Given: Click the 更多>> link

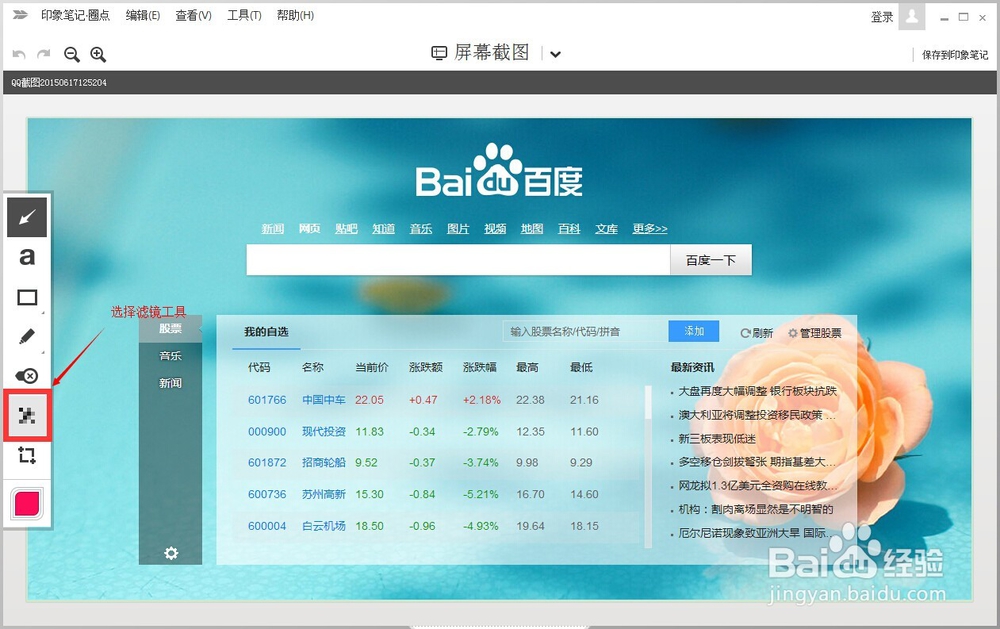Looking at the screenshot, I should pyautogui.click(x=650, y=228).
